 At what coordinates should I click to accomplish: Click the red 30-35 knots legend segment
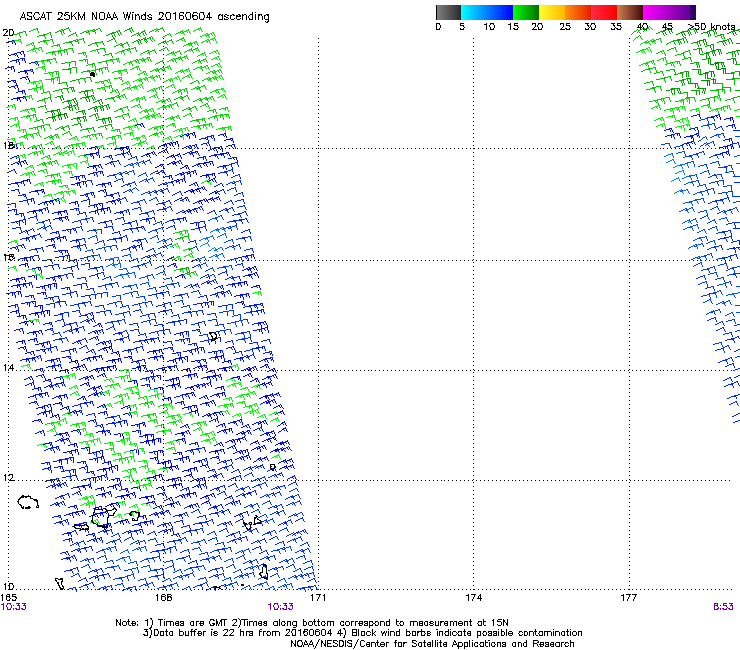click(604, 12)
